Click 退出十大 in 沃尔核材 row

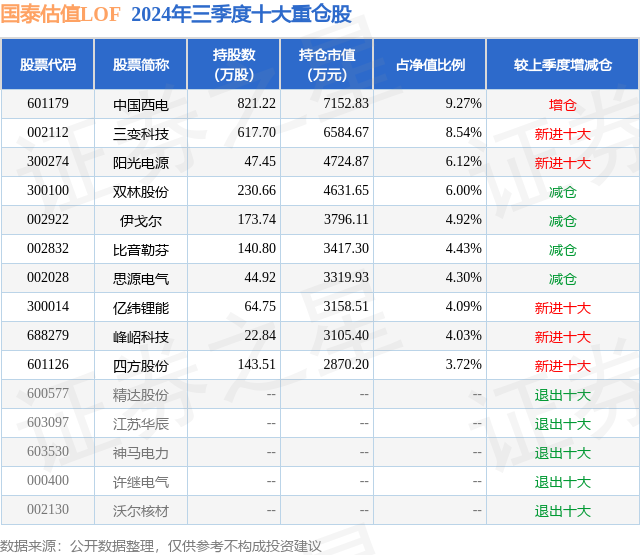coord(563,511)
